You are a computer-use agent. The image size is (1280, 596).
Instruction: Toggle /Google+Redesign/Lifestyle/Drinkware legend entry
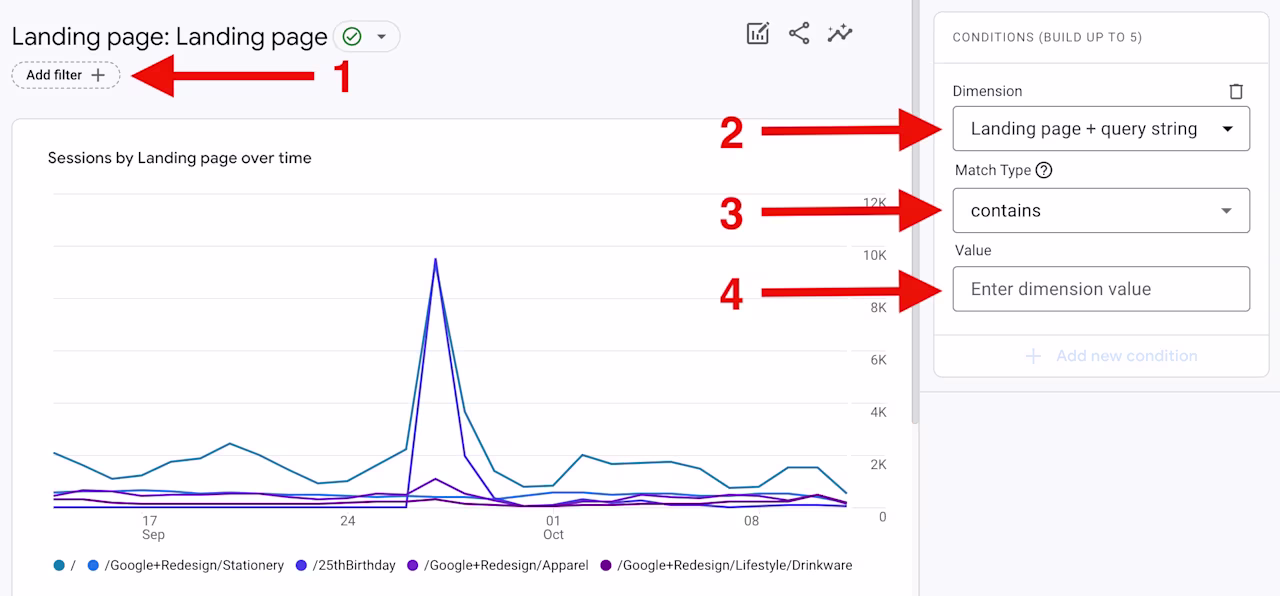pyautogui.click(x=726, y=565)
